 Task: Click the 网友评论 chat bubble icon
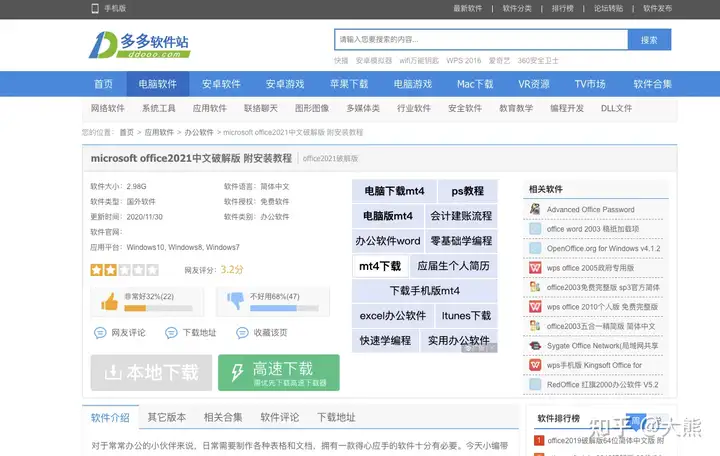point(100,333)
